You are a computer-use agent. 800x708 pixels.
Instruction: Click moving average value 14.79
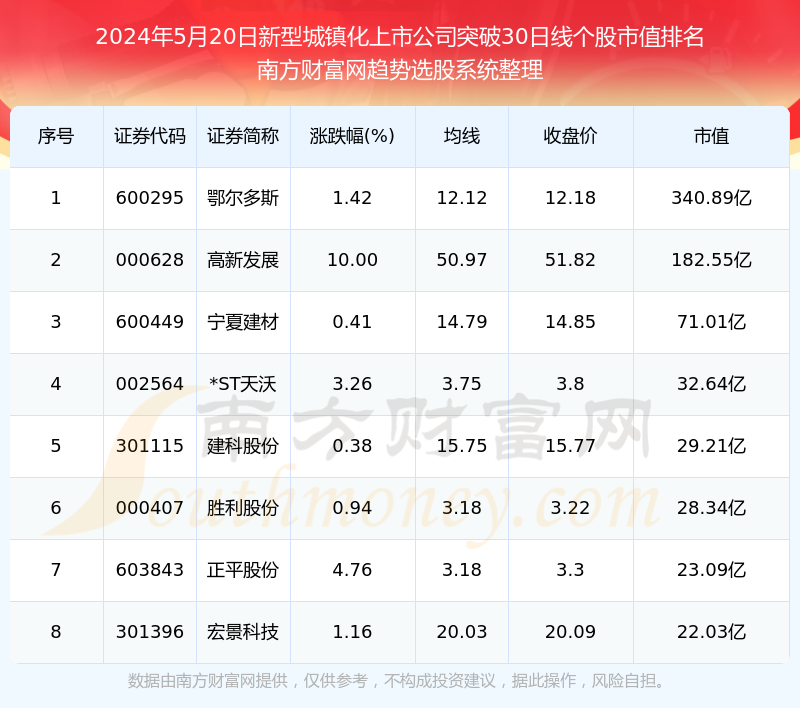click(462, 322)
